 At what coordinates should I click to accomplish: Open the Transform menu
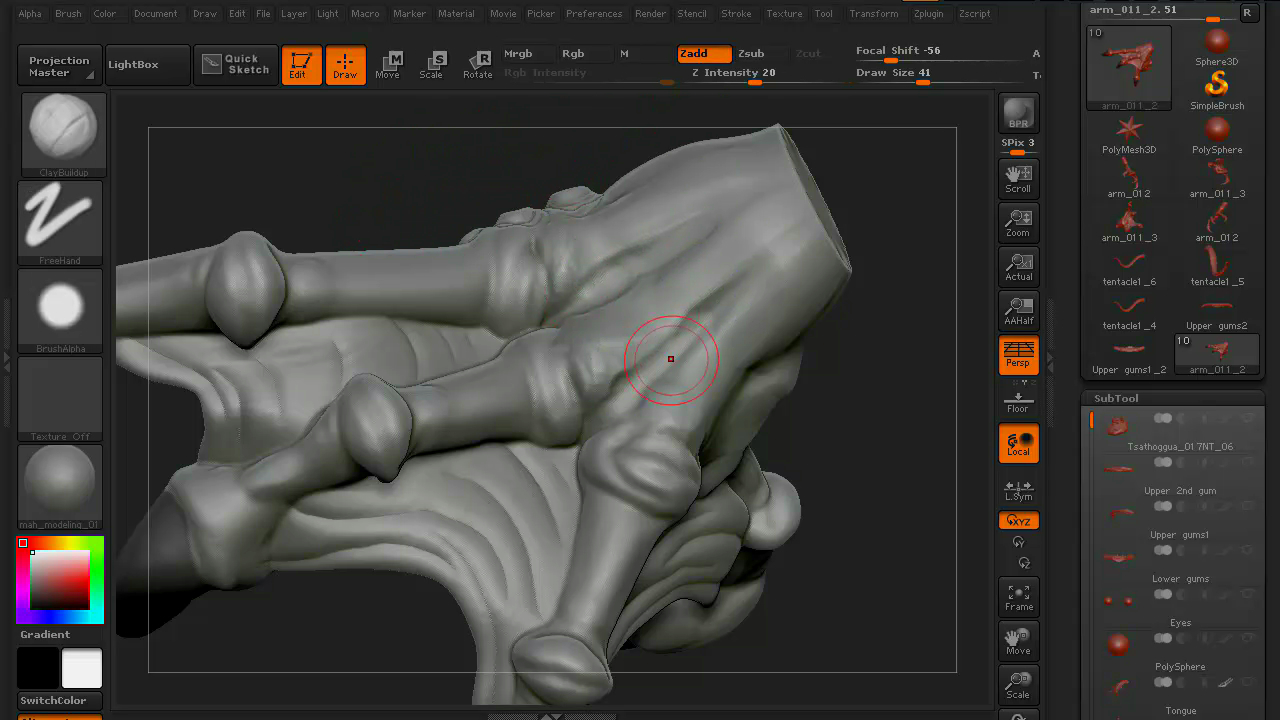point(873,14)
